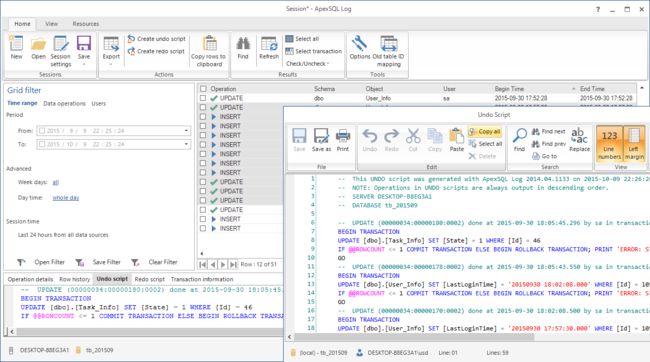
Task: Sort by Begin Time column header arrow
Action: (x=574, y=89)
